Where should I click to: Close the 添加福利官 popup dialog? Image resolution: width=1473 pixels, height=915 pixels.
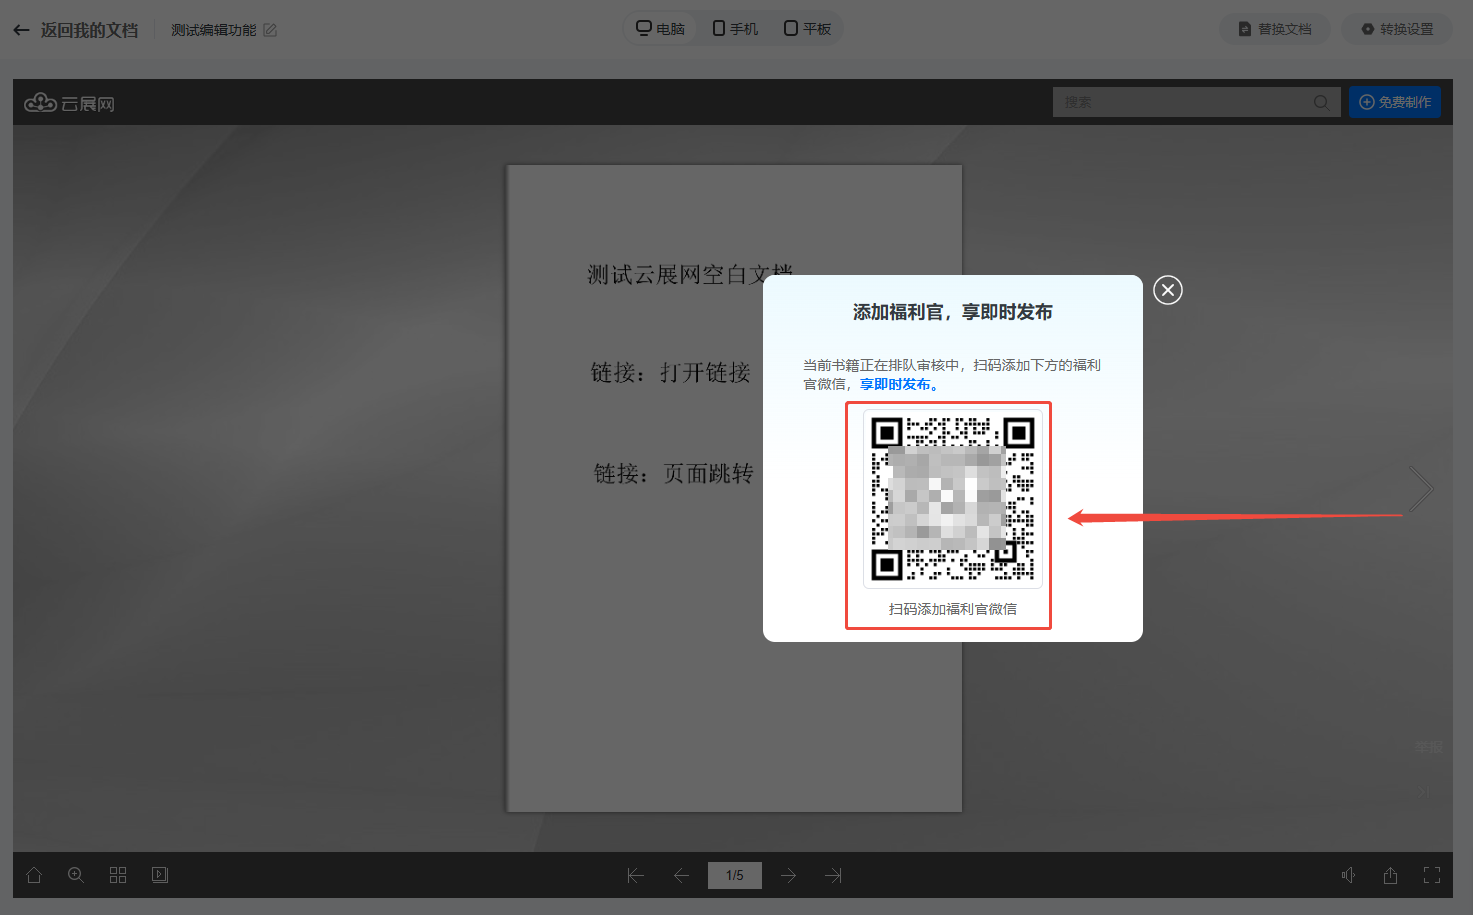coord(1167,290)
